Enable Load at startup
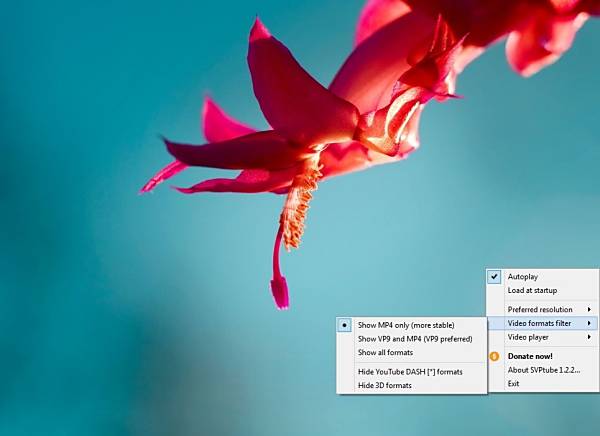This screenshot has width=600, height=436. pos(542,291)
